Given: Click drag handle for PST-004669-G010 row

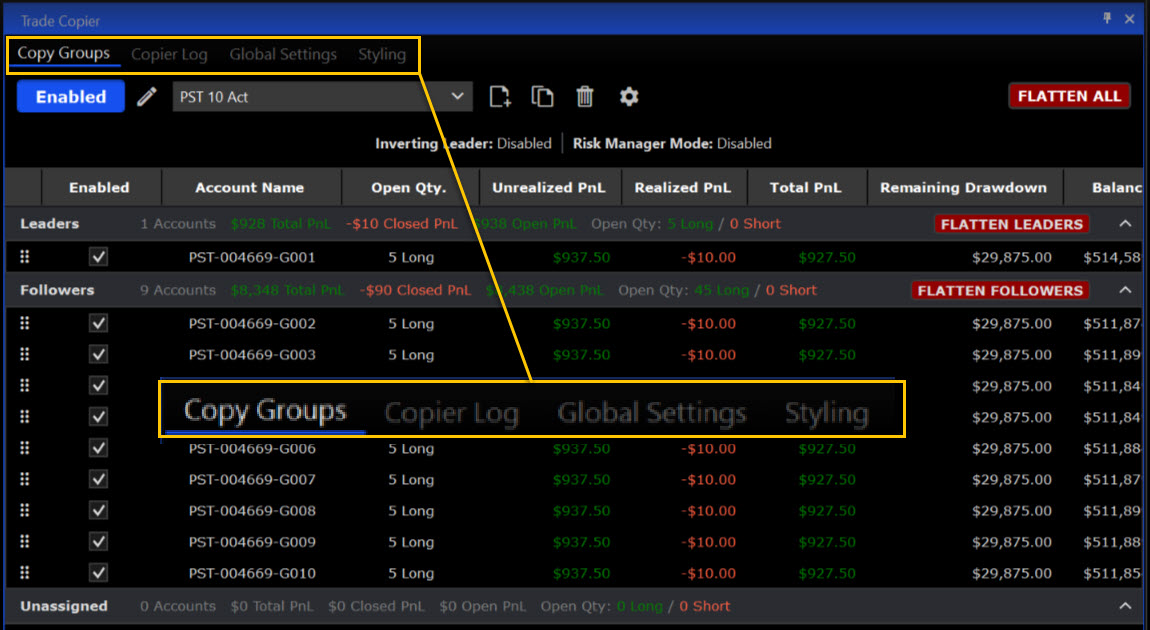Looking at the screenshot, I should (x=25, y=573).
